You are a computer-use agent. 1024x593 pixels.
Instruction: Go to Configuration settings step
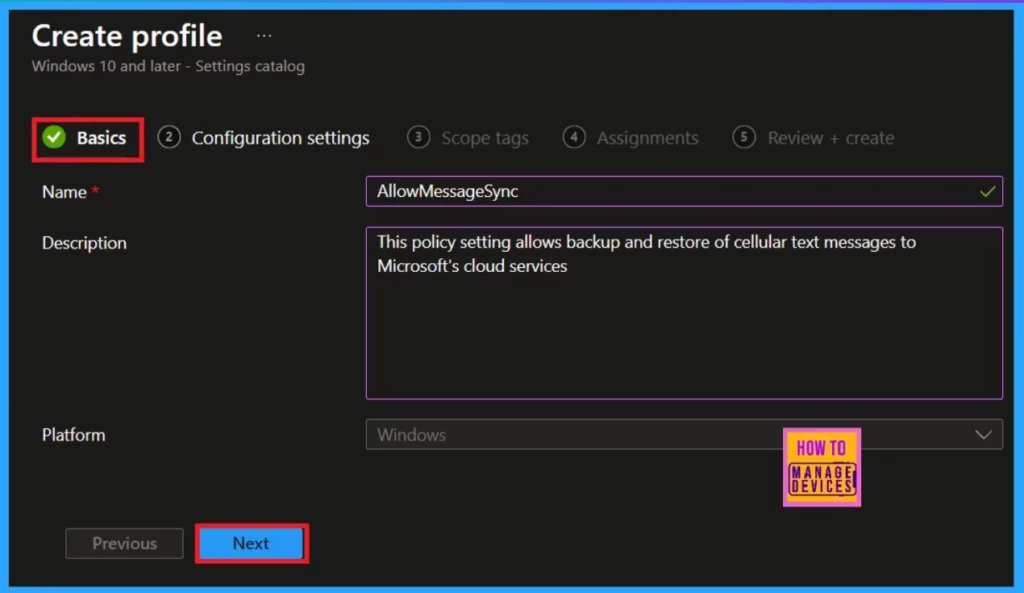[x=264, y=138]
